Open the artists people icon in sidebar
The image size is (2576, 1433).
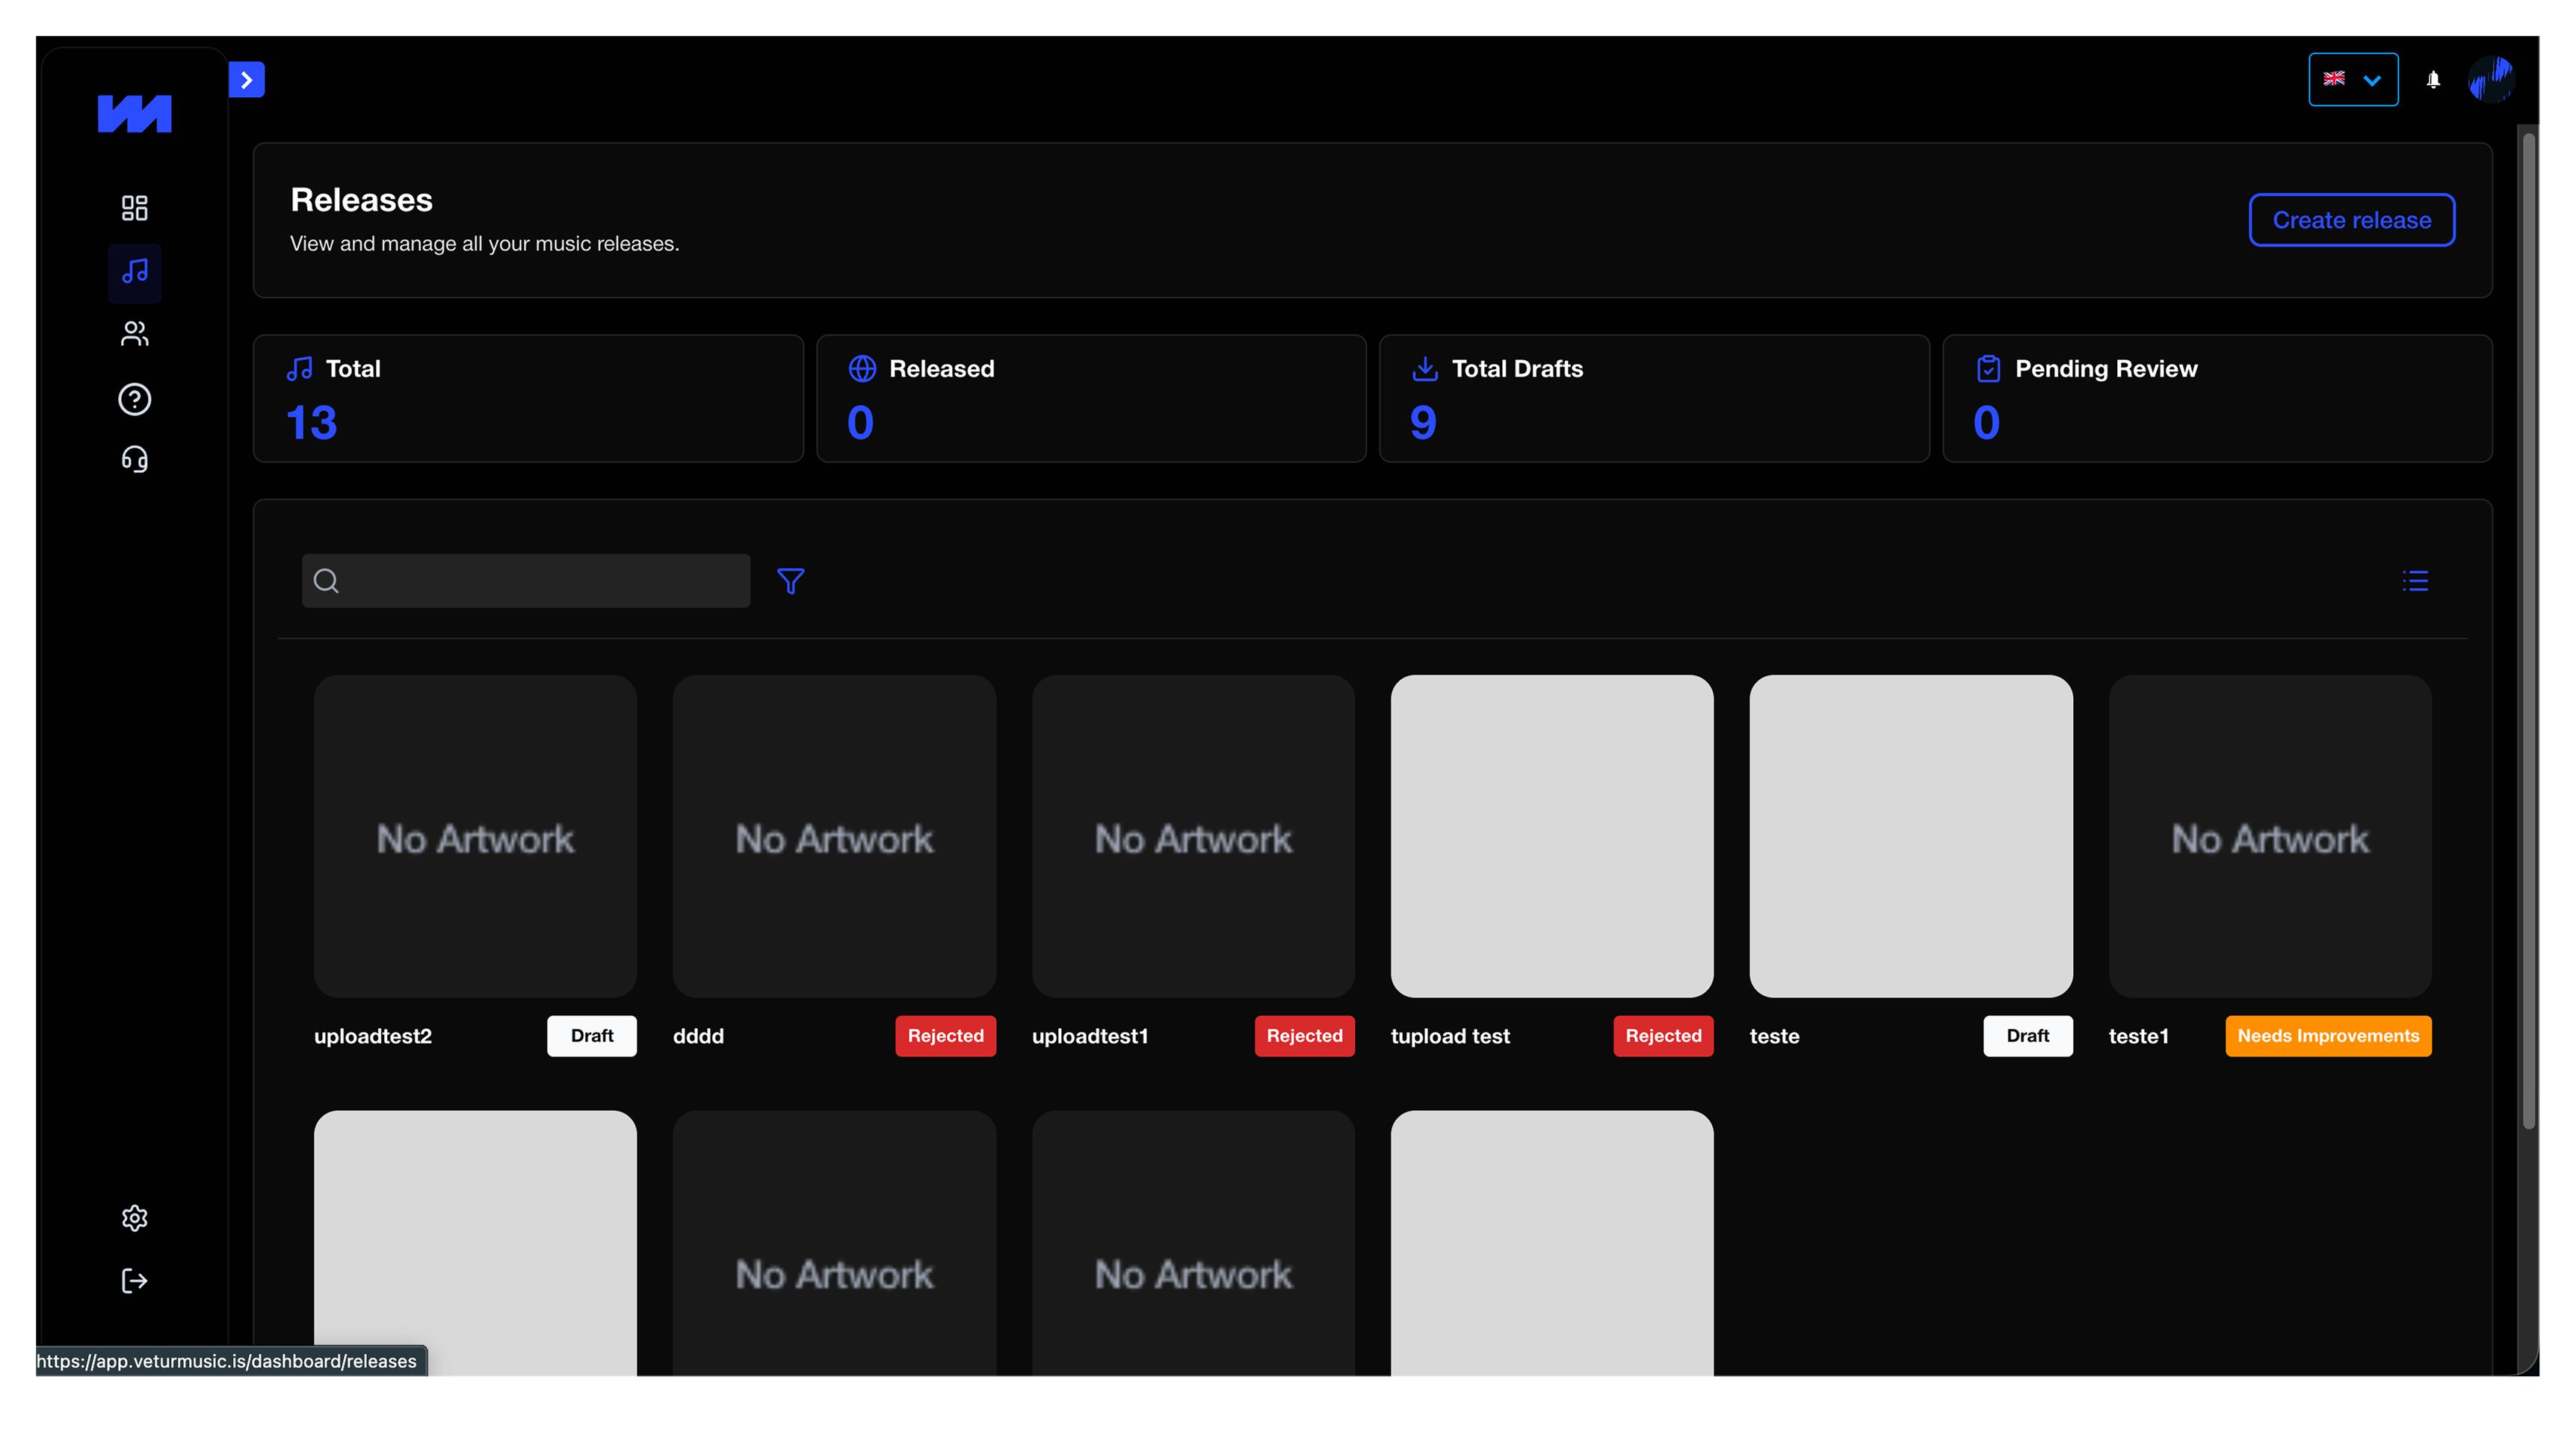(134, 334)
